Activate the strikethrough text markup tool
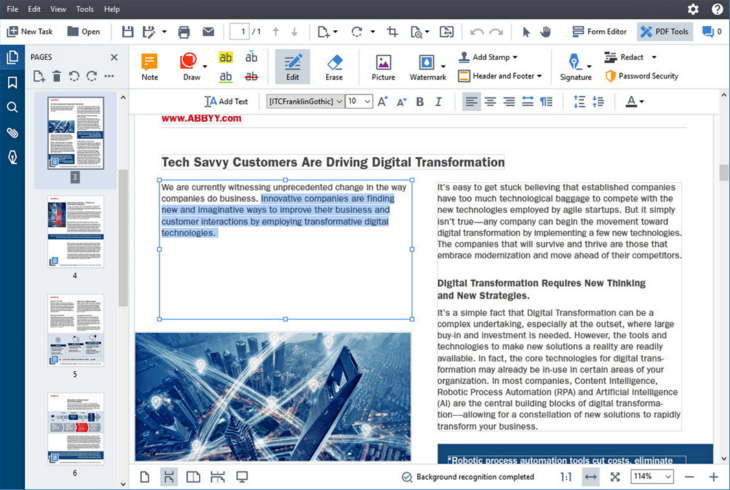This screenshot has height=490, width=730. [x=251, y=76]
